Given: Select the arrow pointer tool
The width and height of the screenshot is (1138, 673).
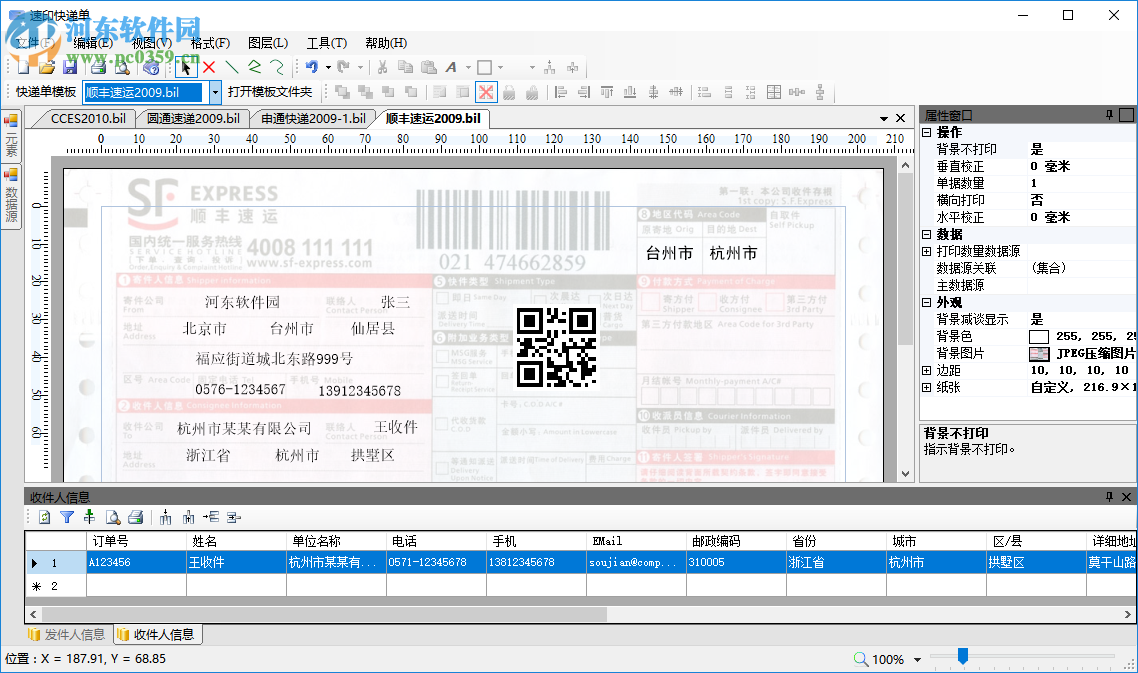Looking at the screenshot, I should coord(185,67).
